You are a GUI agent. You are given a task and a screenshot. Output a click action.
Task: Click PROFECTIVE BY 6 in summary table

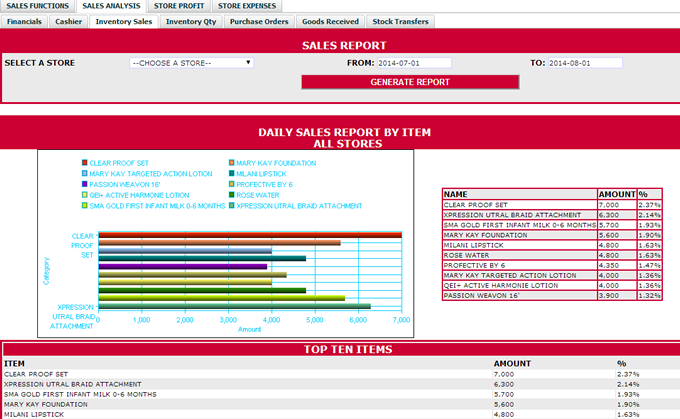click(x=474, y=265)
